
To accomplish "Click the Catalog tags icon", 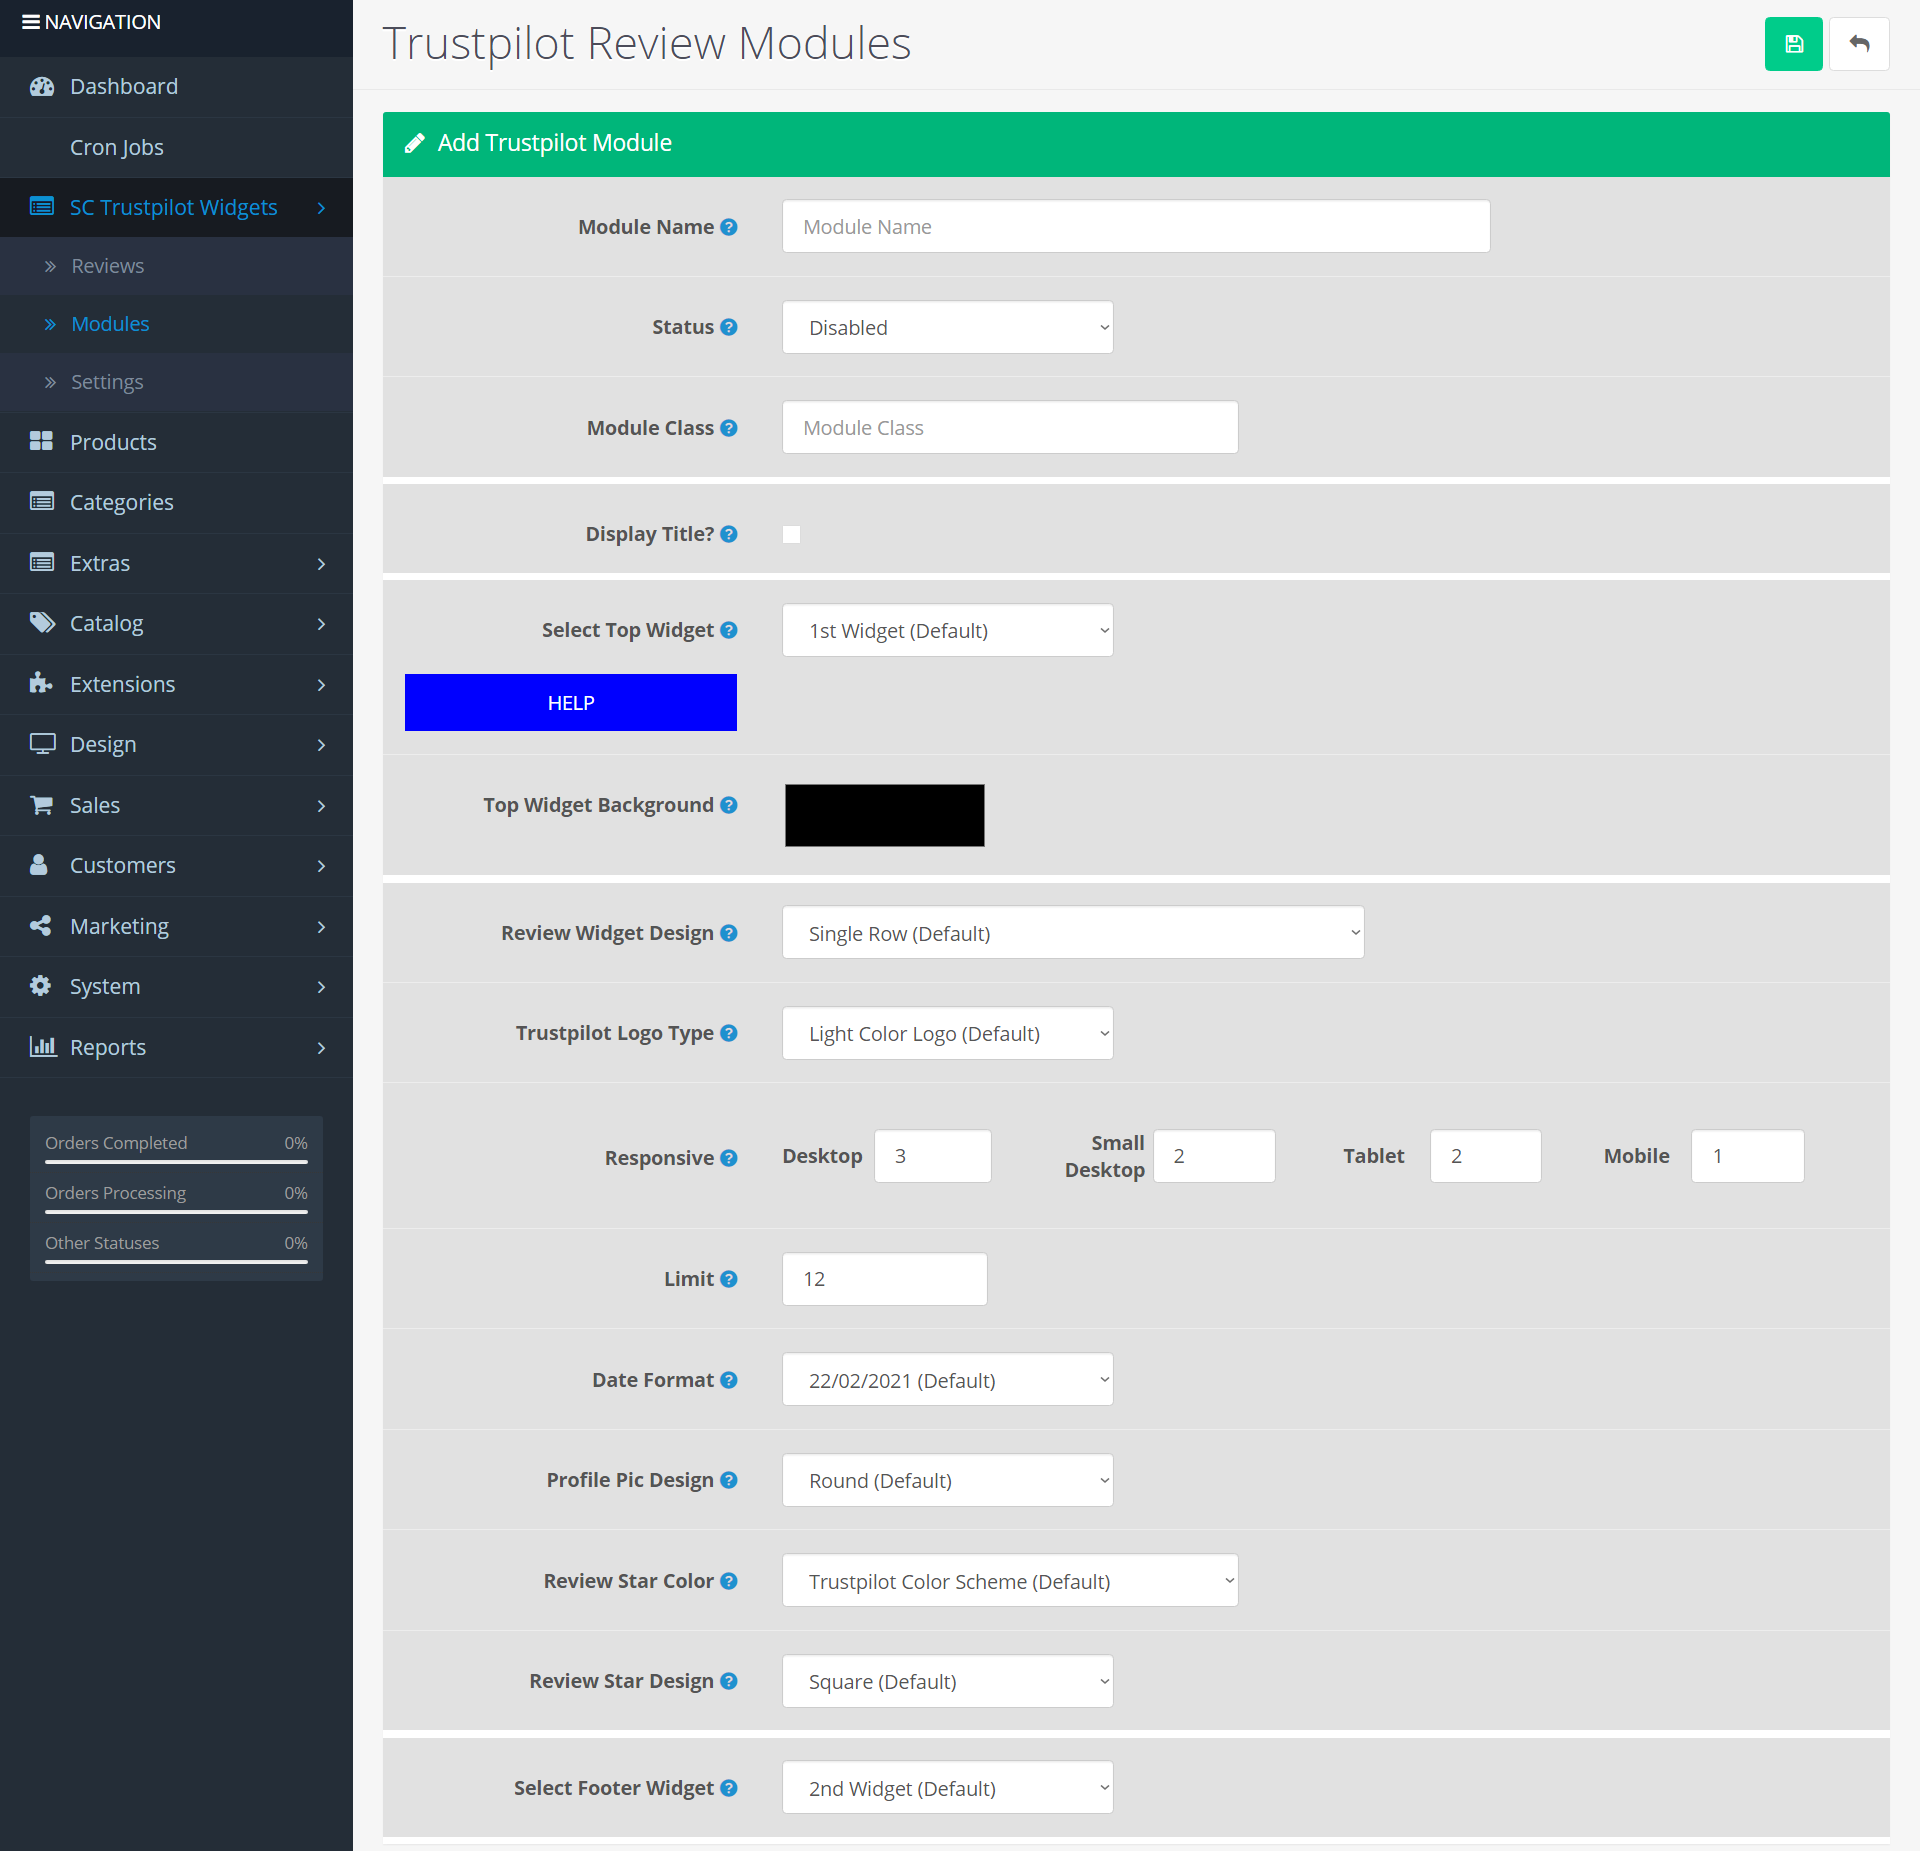I will [x=42, y=623].
